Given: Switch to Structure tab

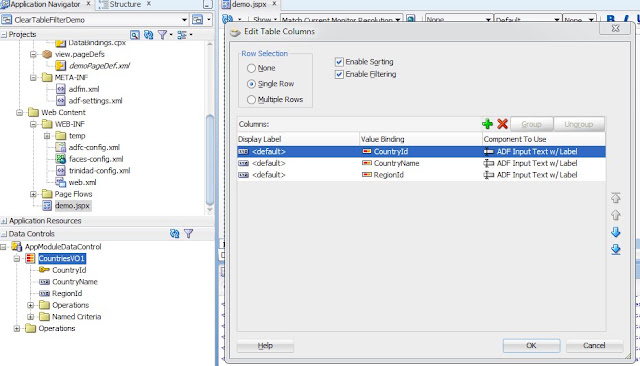Looking at the screenshot, I should (x=125, y=4).
